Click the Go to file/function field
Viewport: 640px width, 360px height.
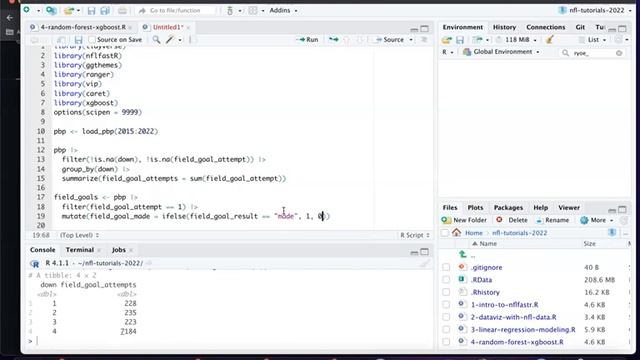coord(176,11)
